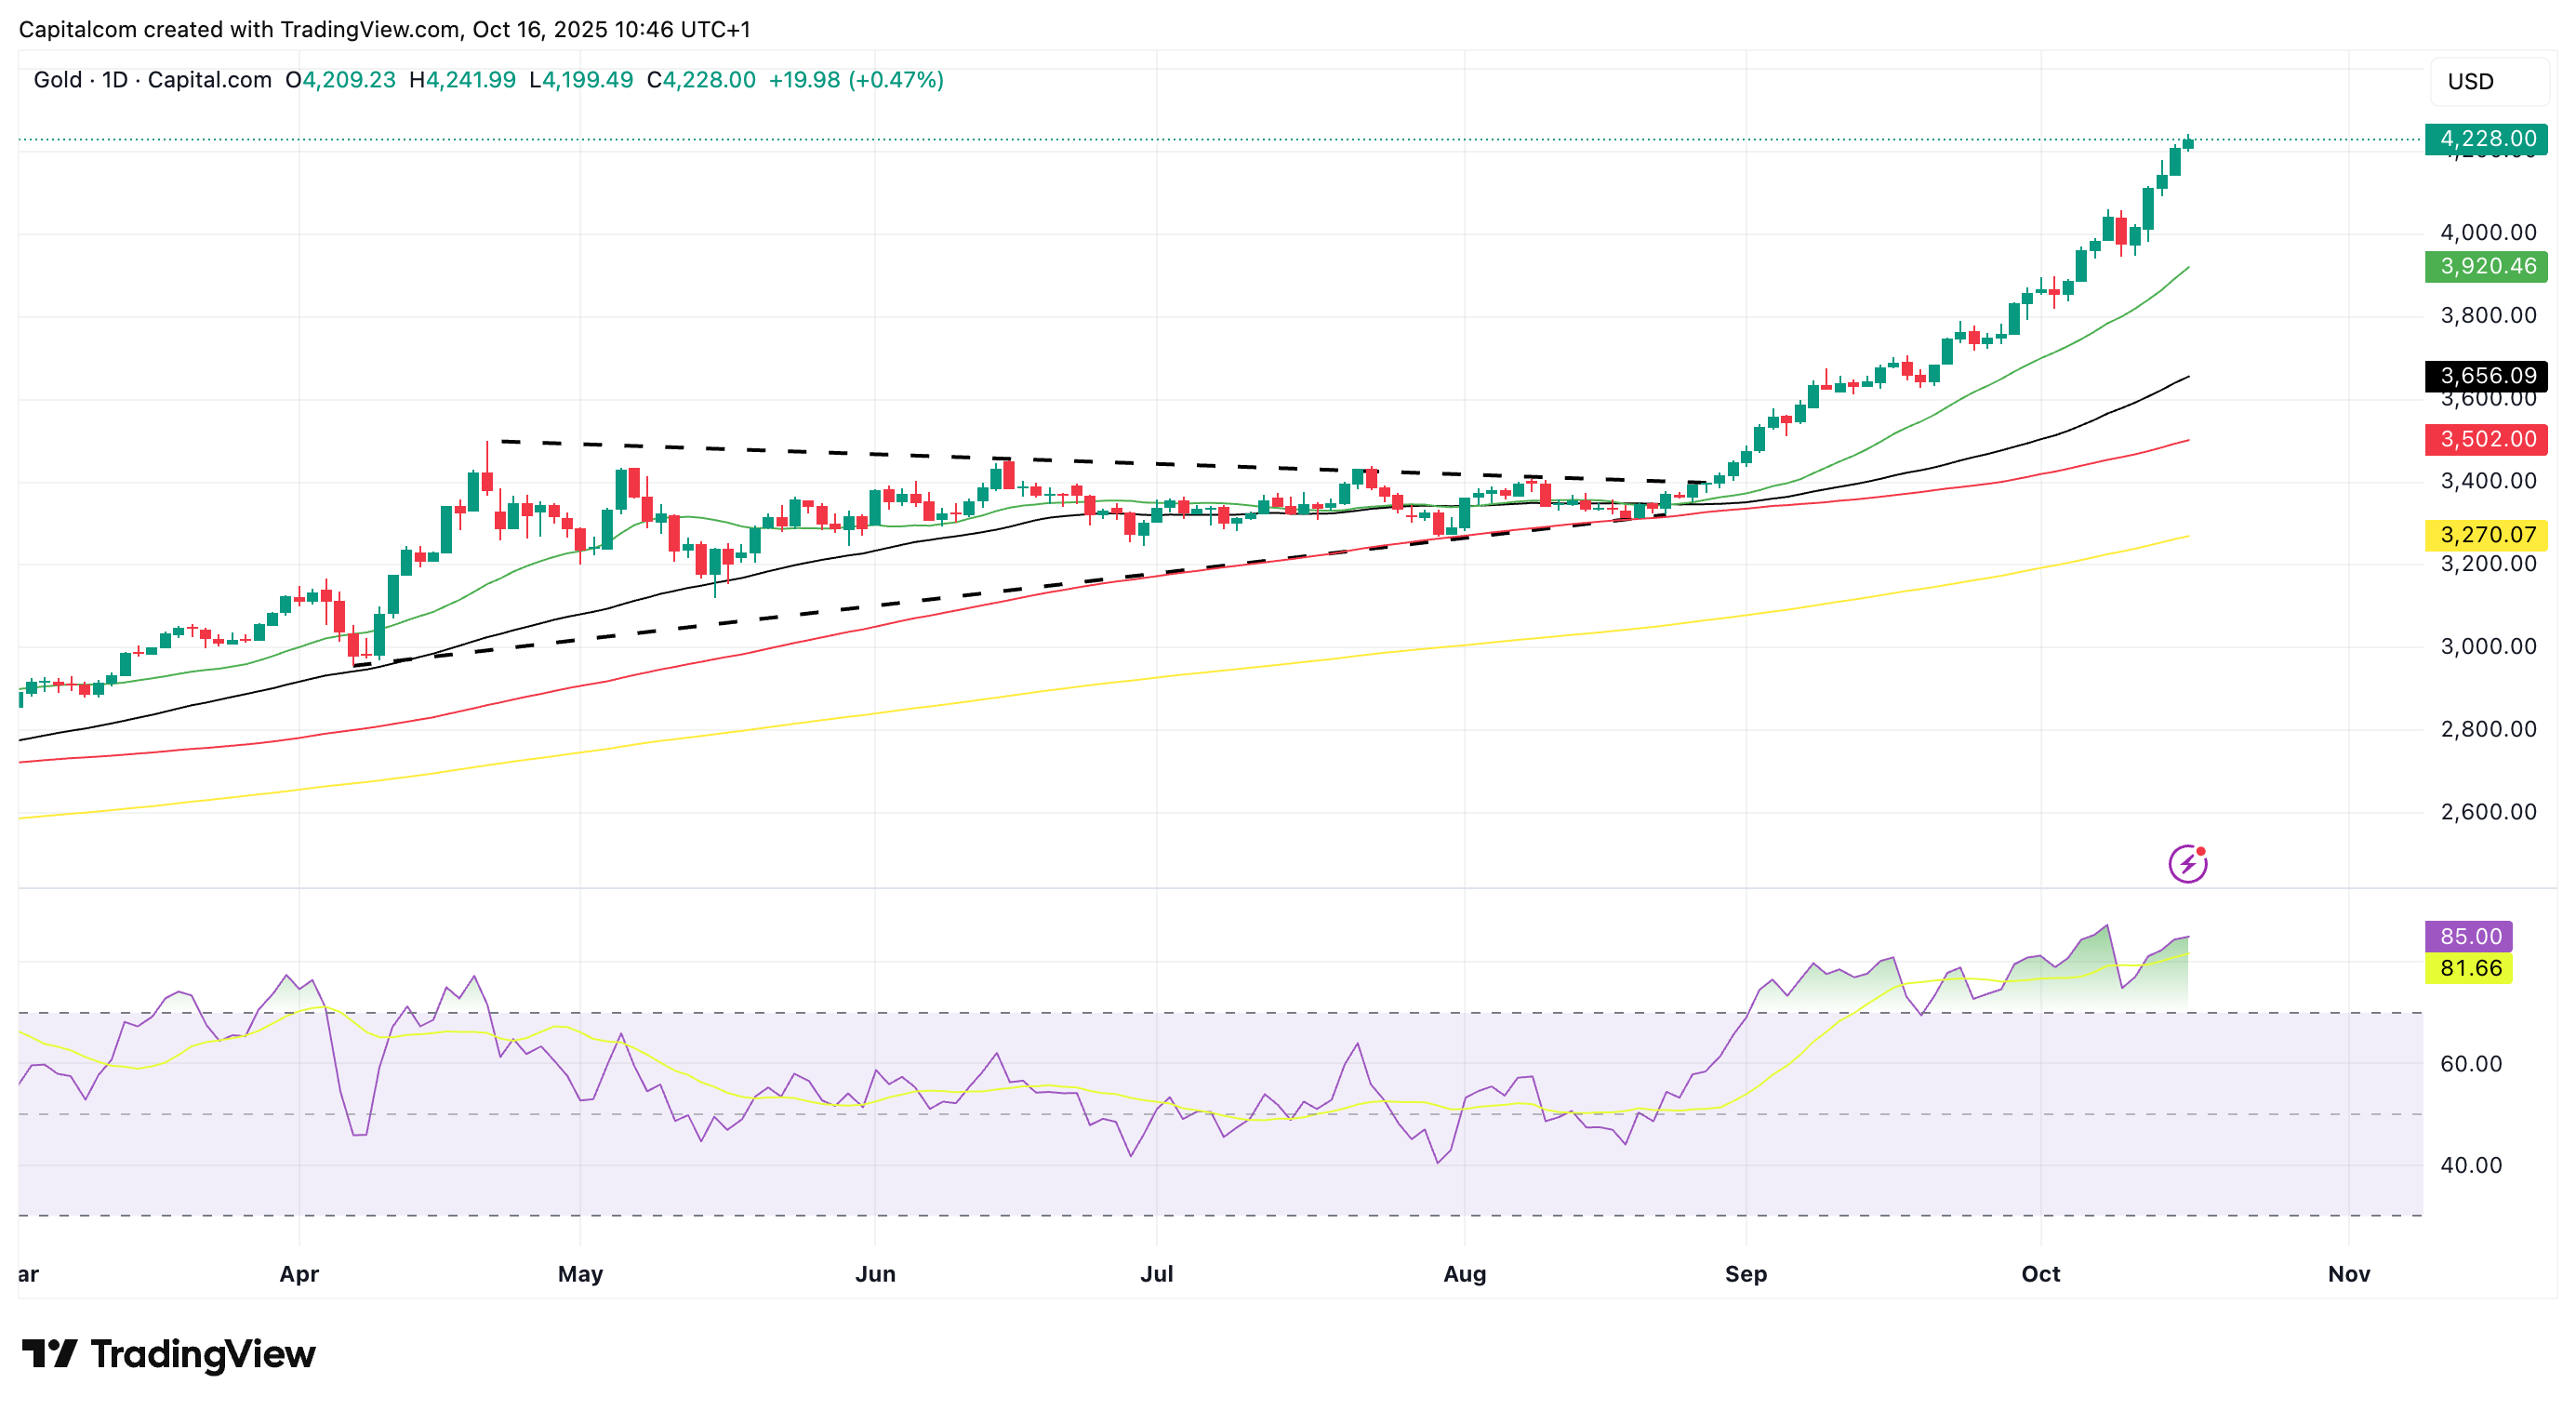Screen dimensions: 2576x1410
Task: Click the Oct label on time axis
Action: point(2040,1274)
